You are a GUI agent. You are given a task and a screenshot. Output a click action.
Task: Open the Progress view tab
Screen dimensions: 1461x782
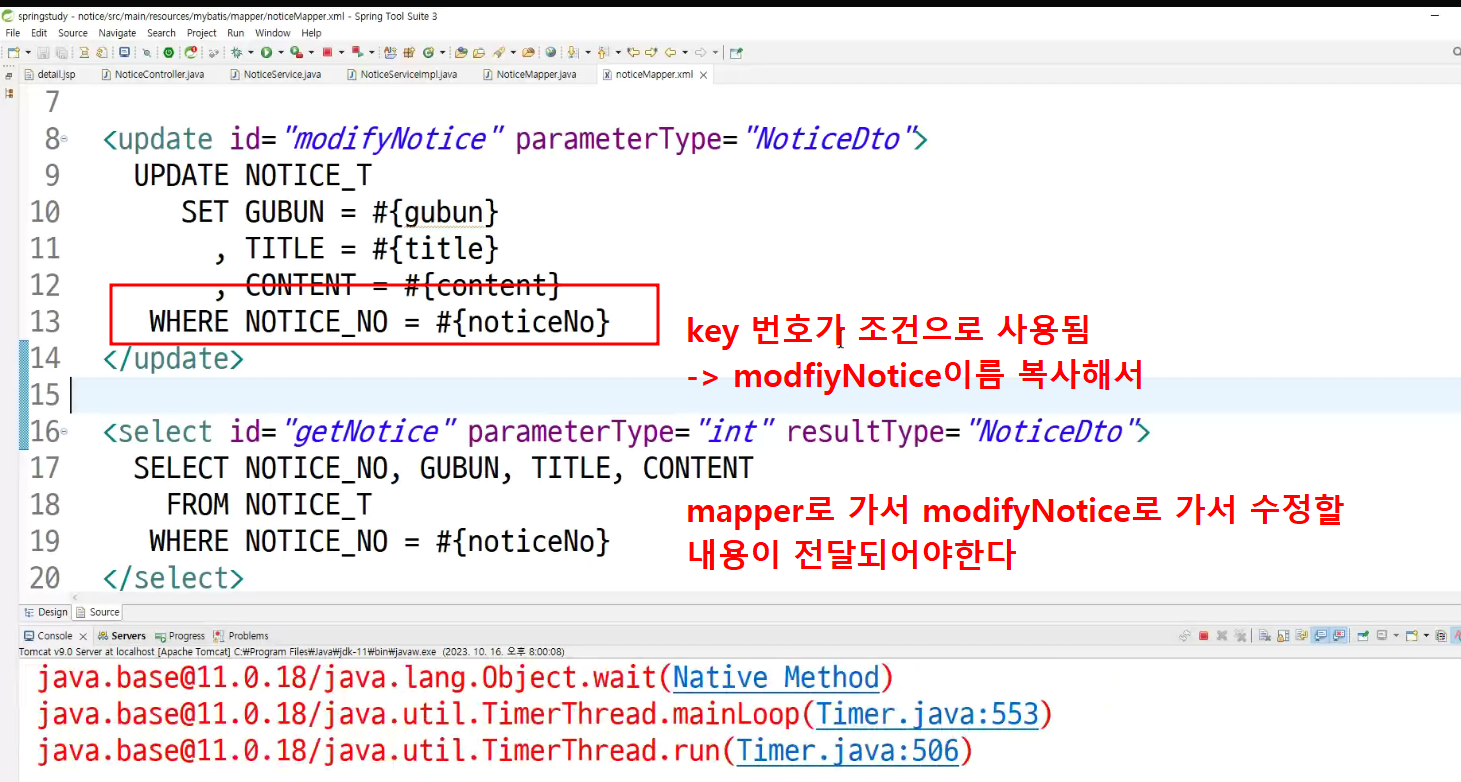(180, 636)
